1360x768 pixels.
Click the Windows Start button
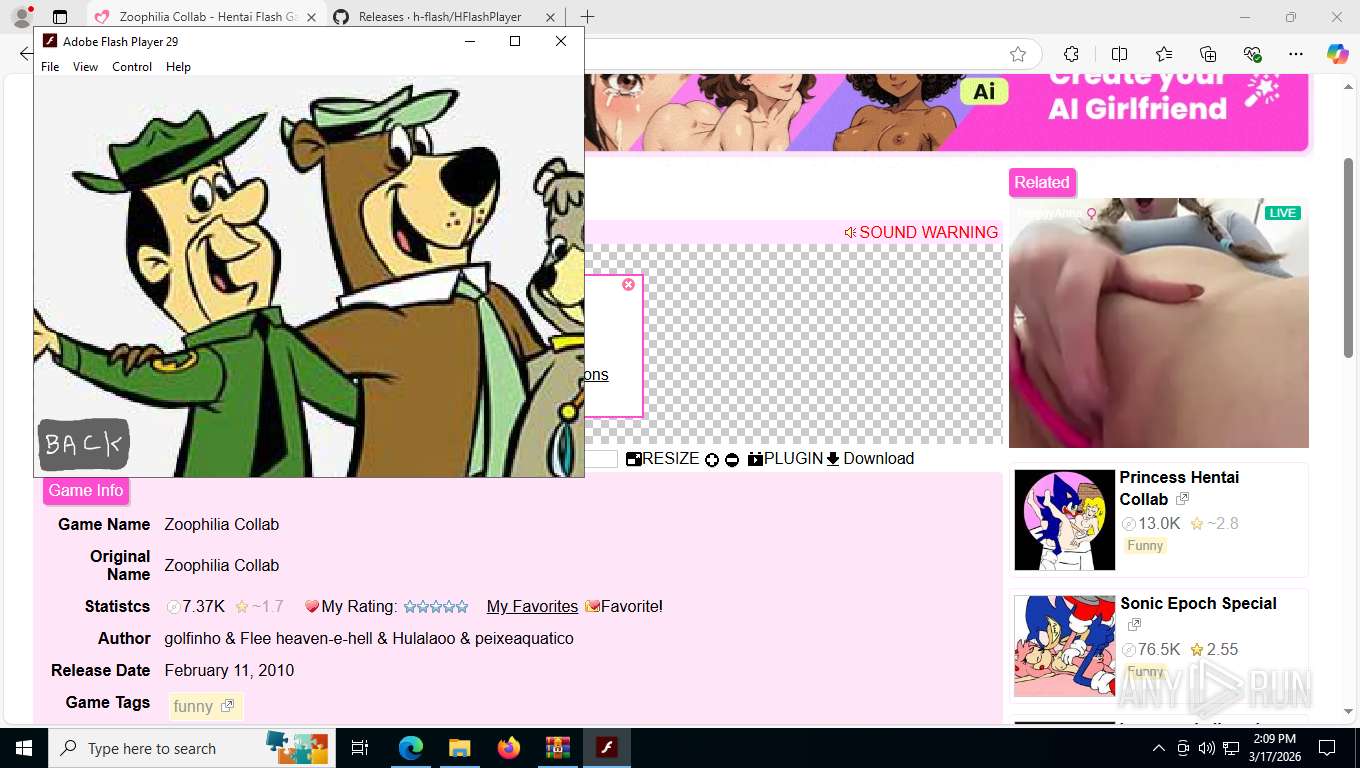pos(23,748)
